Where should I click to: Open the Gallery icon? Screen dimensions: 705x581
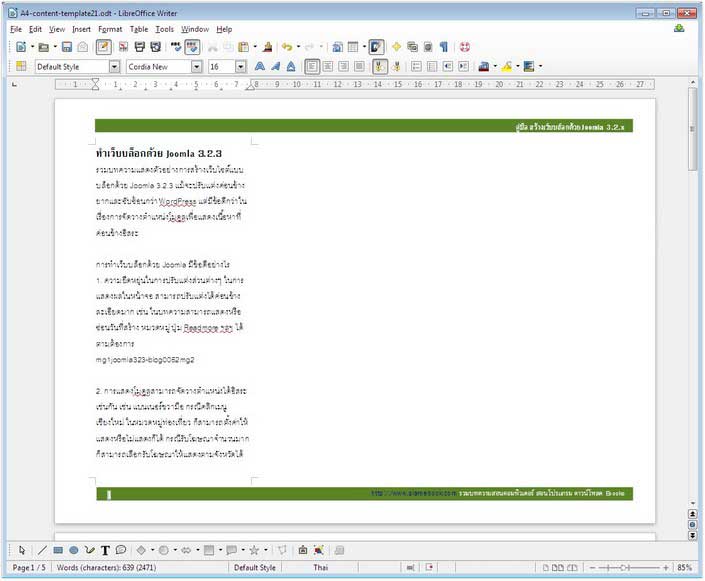point(412,47)
